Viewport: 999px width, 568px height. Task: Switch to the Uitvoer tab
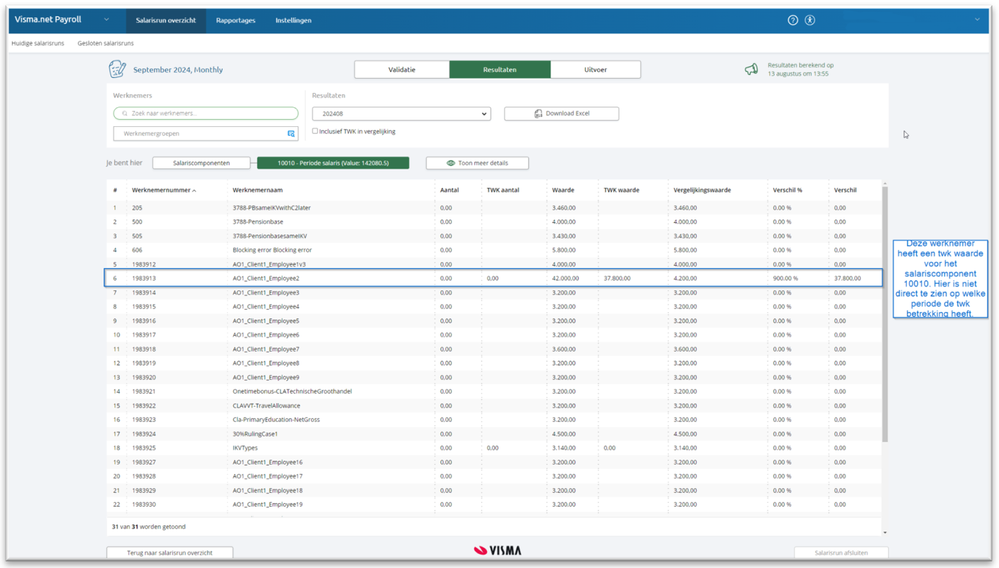tap(596, 70)
